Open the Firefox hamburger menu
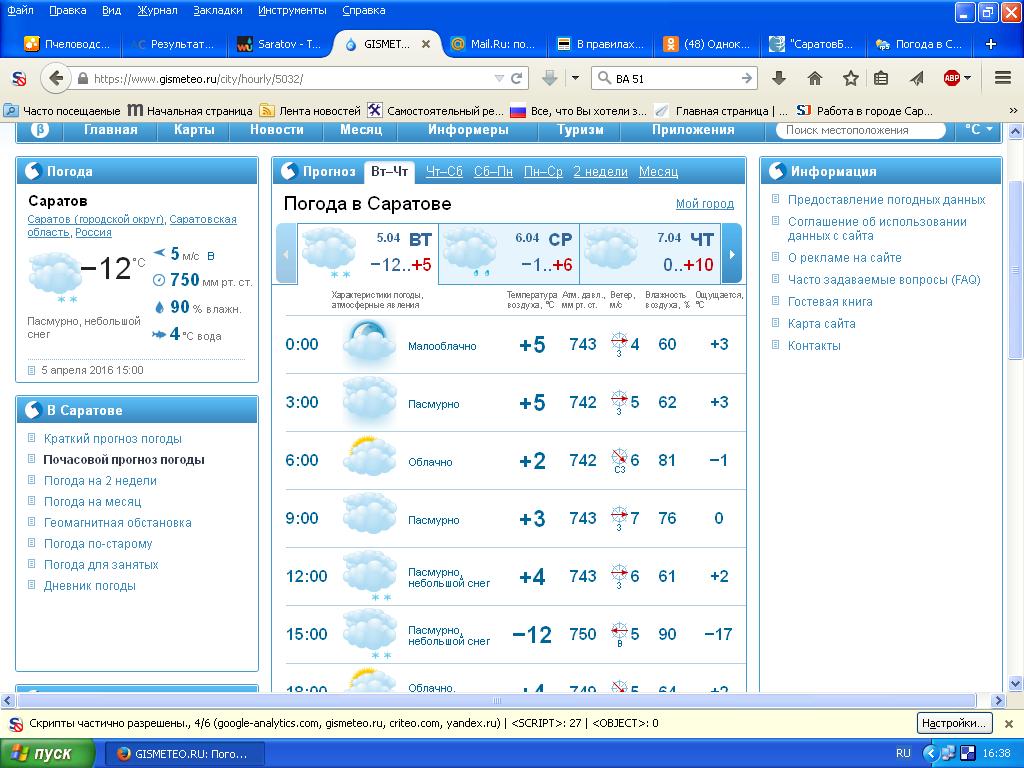The width and height of the screenshot is (1024, 768). [1003, 78]
